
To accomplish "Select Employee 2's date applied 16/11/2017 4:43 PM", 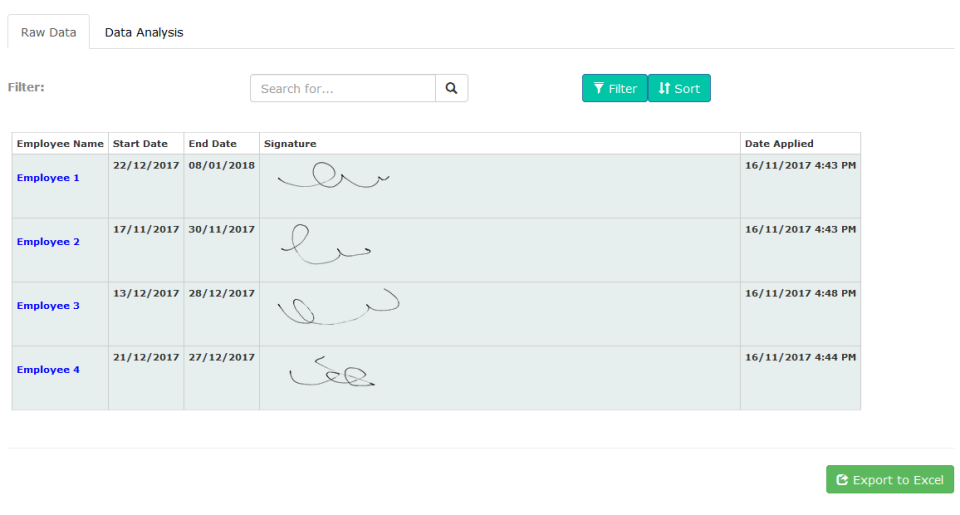I will pos(800,230).
